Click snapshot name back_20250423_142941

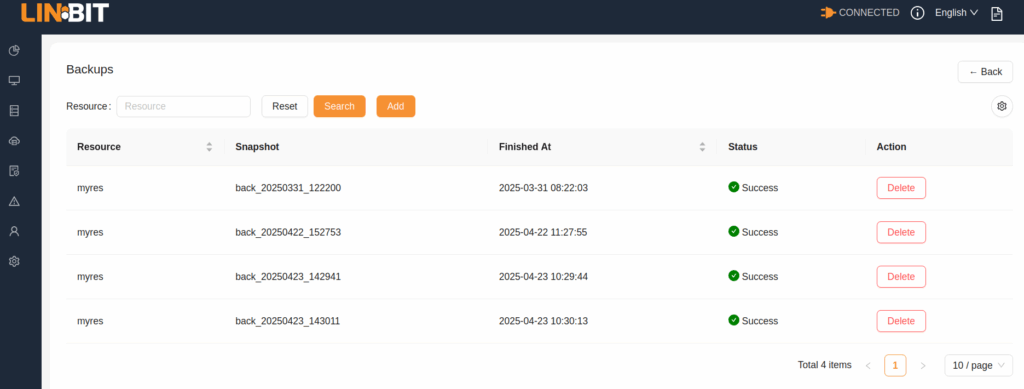click(x=288, y=277)
